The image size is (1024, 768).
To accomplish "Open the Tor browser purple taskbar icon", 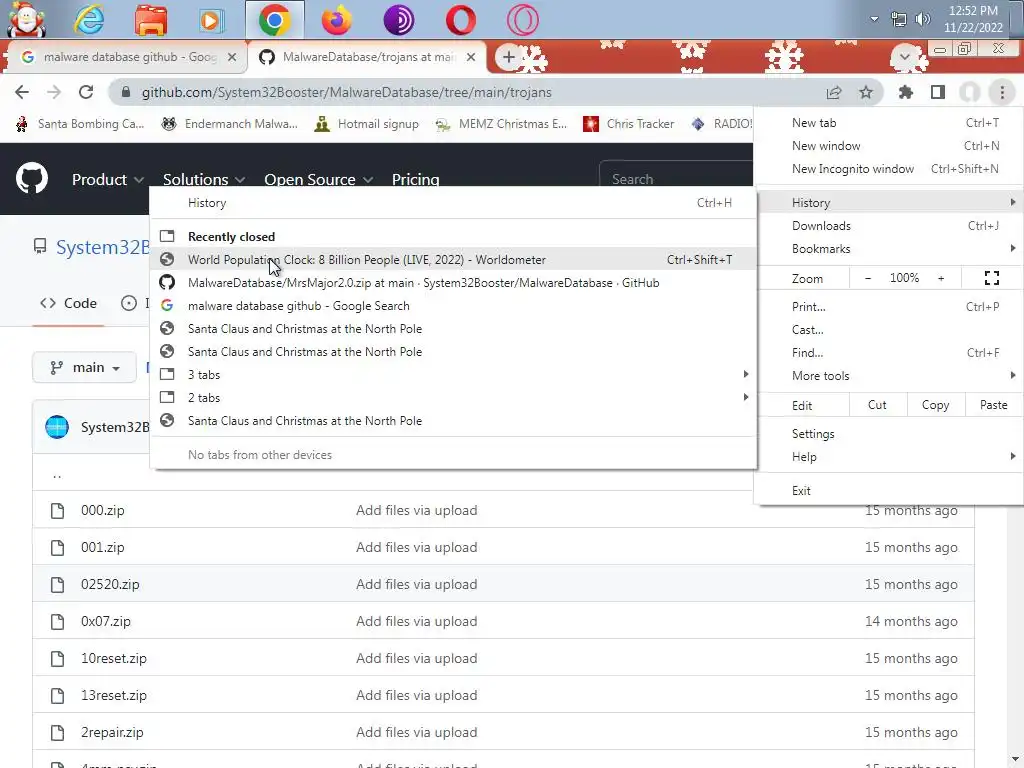I will tap(398, 20).
